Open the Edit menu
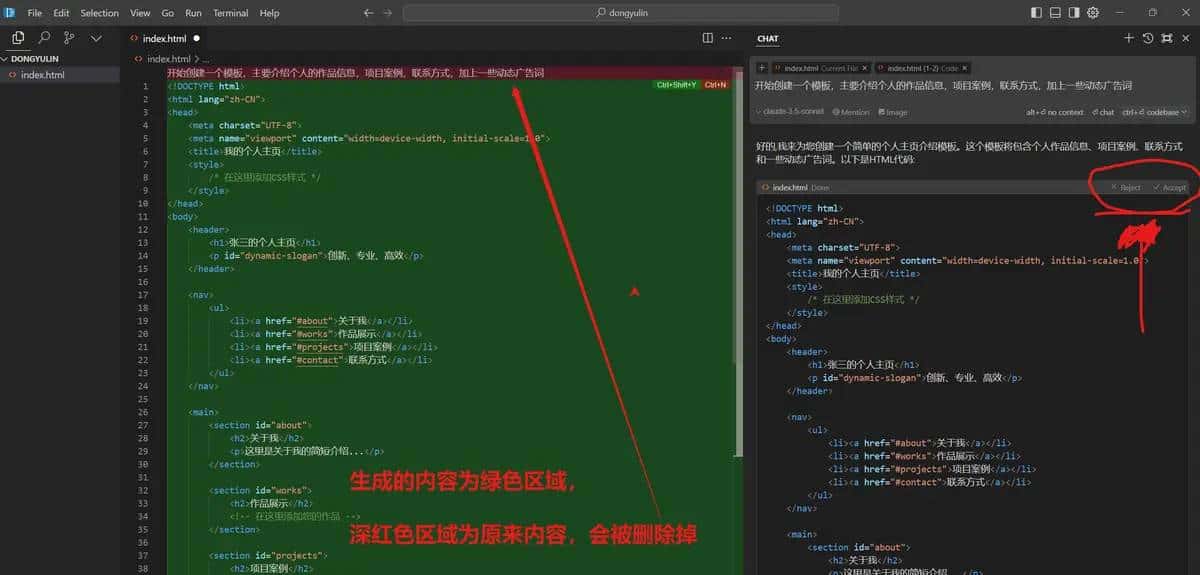Image resolution: width=1200 pixels, height=575 pixels. point(61,13)
